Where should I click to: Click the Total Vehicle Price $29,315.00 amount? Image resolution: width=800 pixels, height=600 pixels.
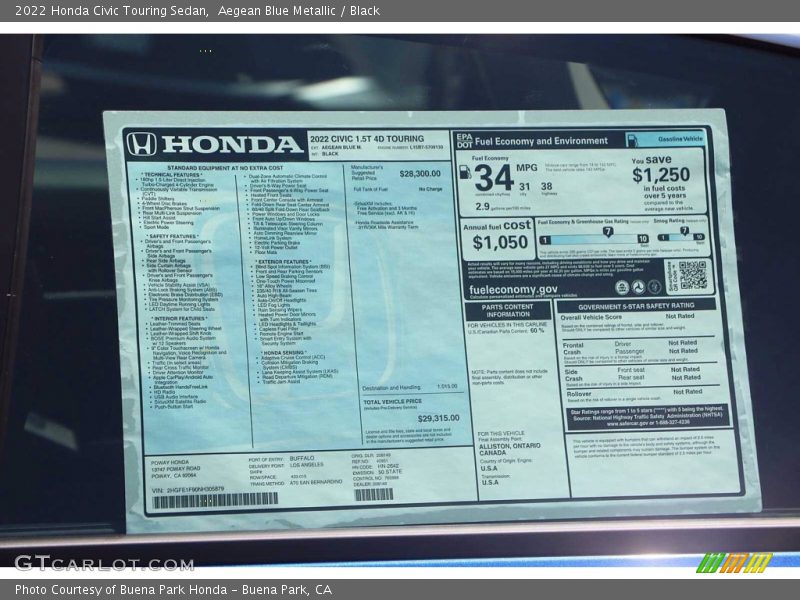click(438, 418)
